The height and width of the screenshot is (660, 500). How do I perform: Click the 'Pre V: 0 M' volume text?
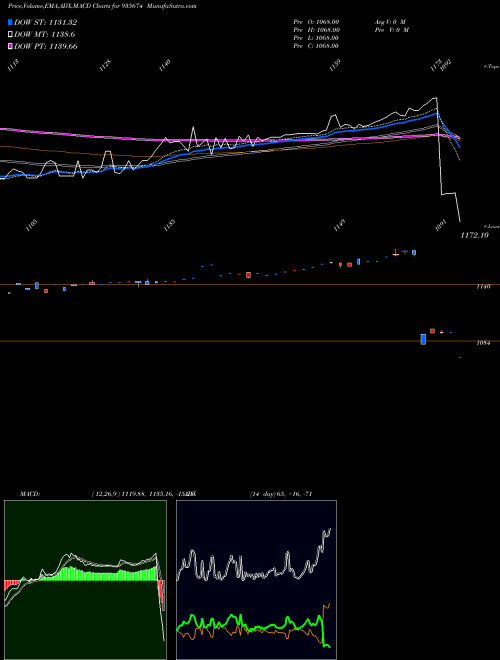tap(392, 30)
